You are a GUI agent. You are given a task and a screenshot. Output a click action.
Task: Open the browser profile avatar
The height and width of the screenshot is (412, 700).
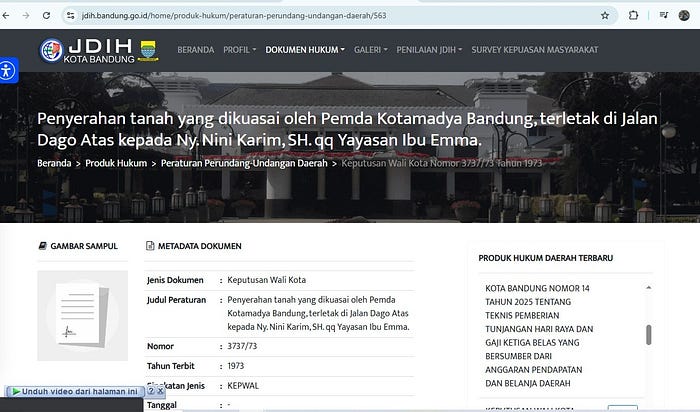pyautogui.click(x=684, y=16)
